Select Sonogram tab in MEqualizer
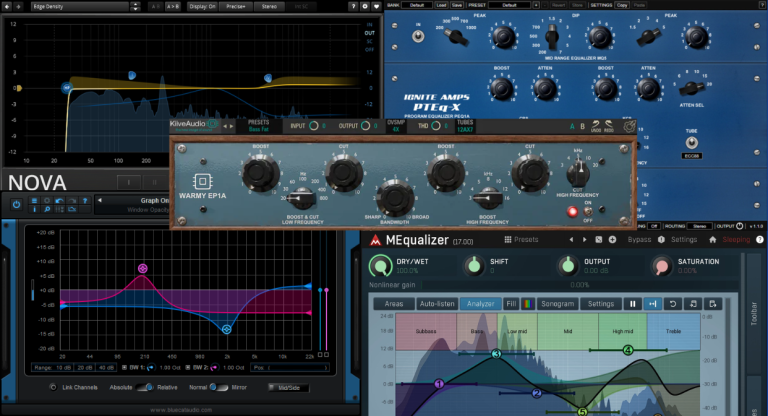This screenshot has width=768, height=416. [x=557, y=304]
